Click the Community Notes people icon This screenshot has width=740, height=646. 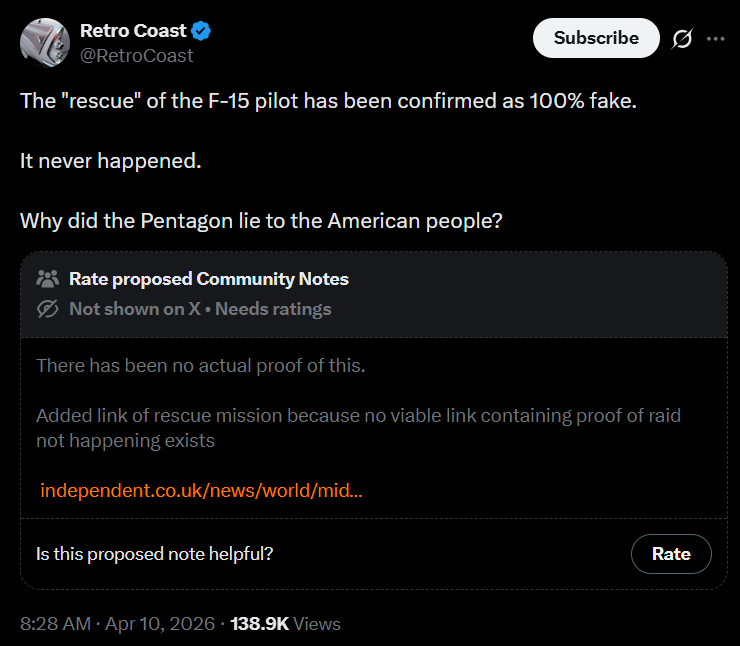(x=47, y=279)
